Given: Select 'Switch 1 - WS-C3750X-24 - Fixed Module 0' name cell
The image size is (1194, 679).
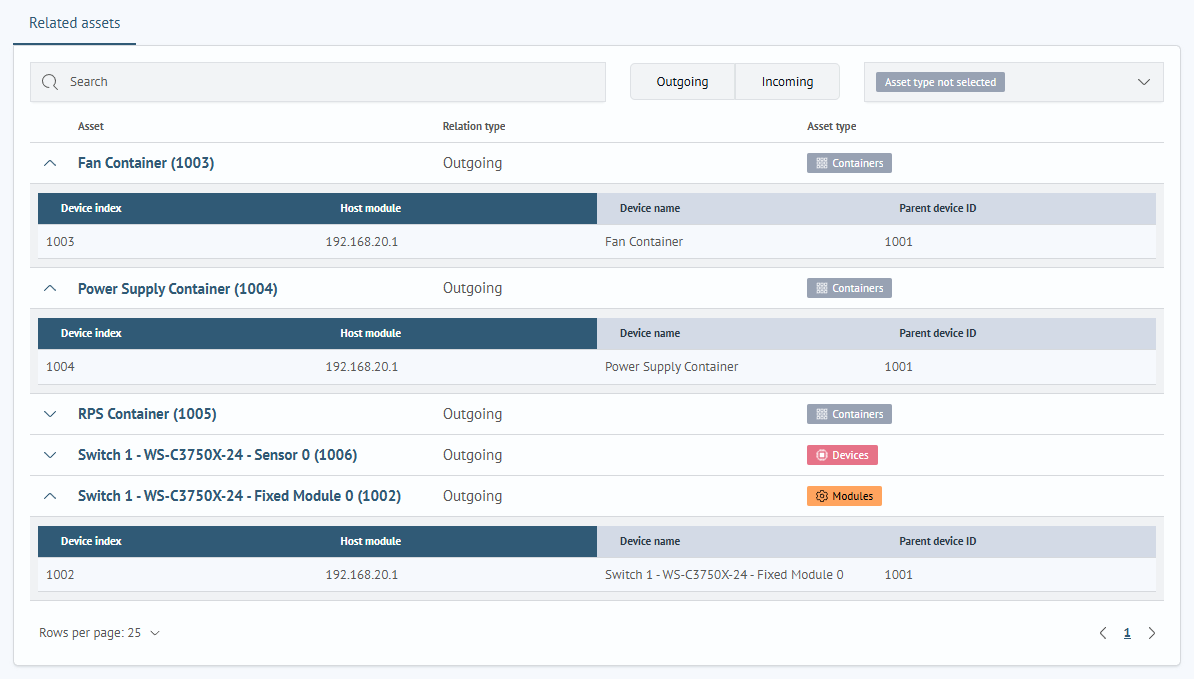Looking at the screenshot, I should coord(724,575).
